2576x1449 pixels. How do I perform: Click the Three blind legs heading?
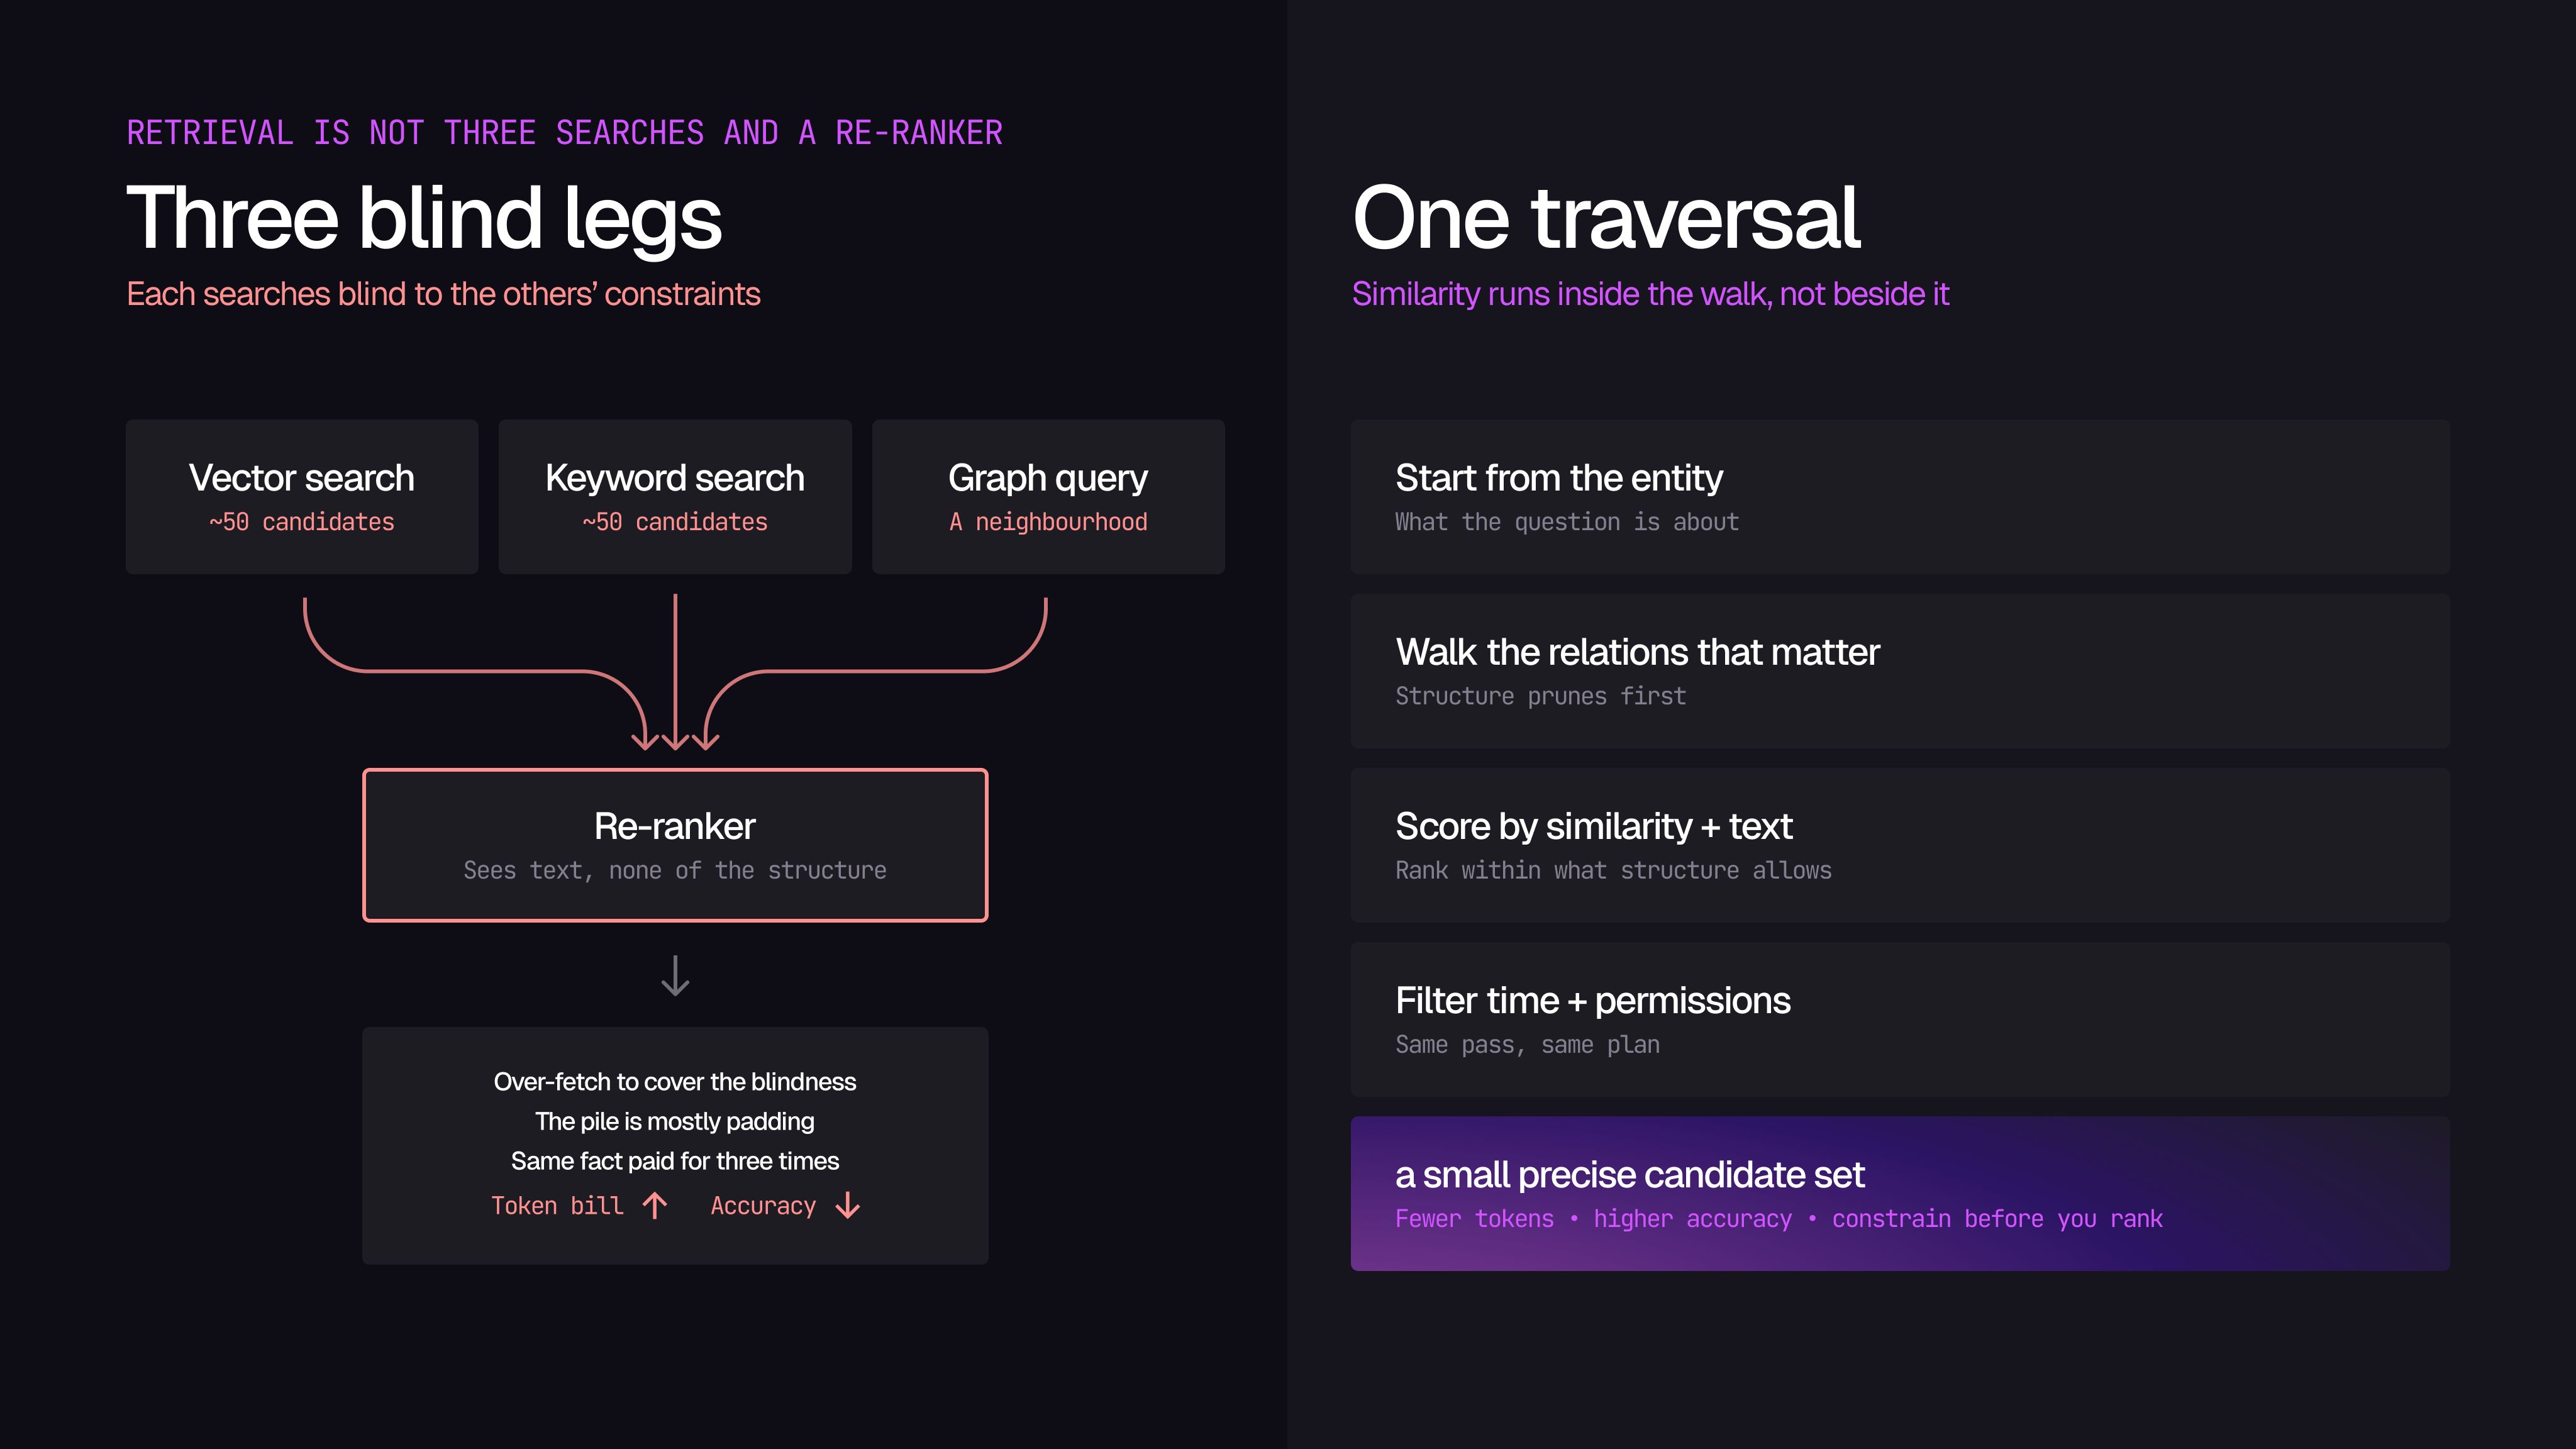click(x=424, y=219)
